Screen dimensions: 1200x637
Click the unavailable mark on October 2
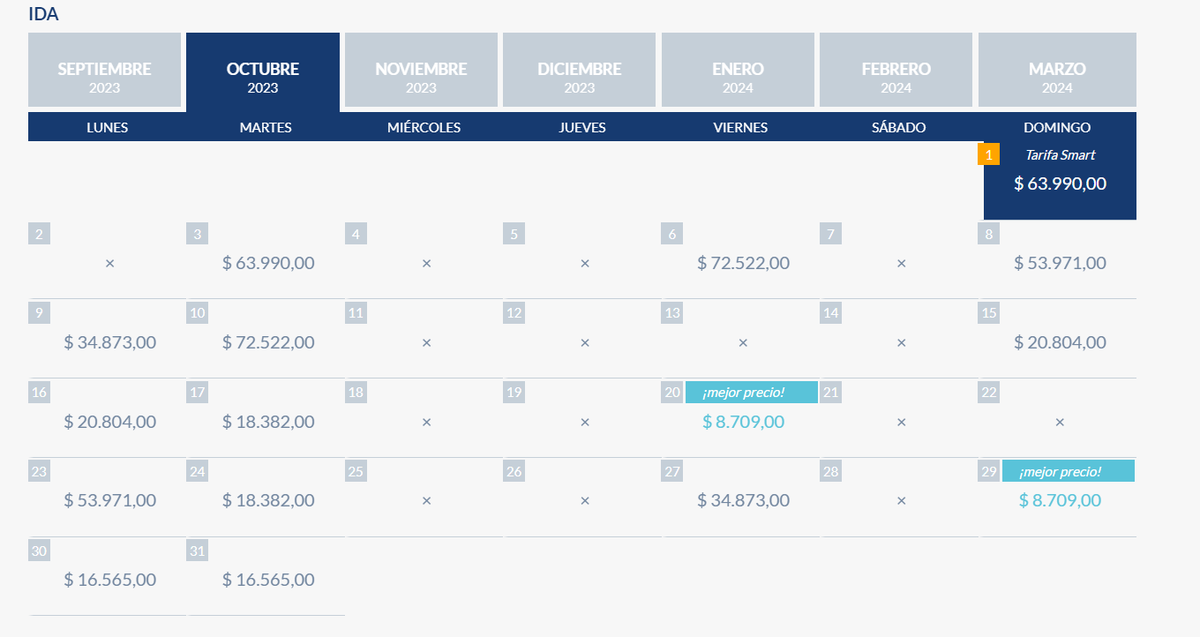tap(110, 263)
